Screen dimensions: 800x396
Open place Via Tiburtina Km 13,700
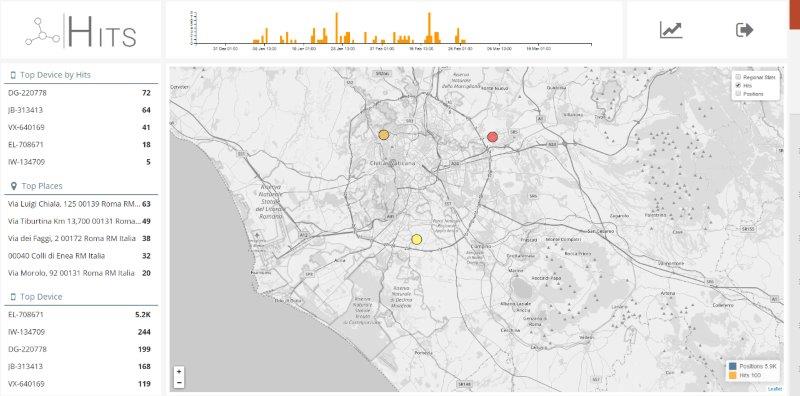coord(80,221)
